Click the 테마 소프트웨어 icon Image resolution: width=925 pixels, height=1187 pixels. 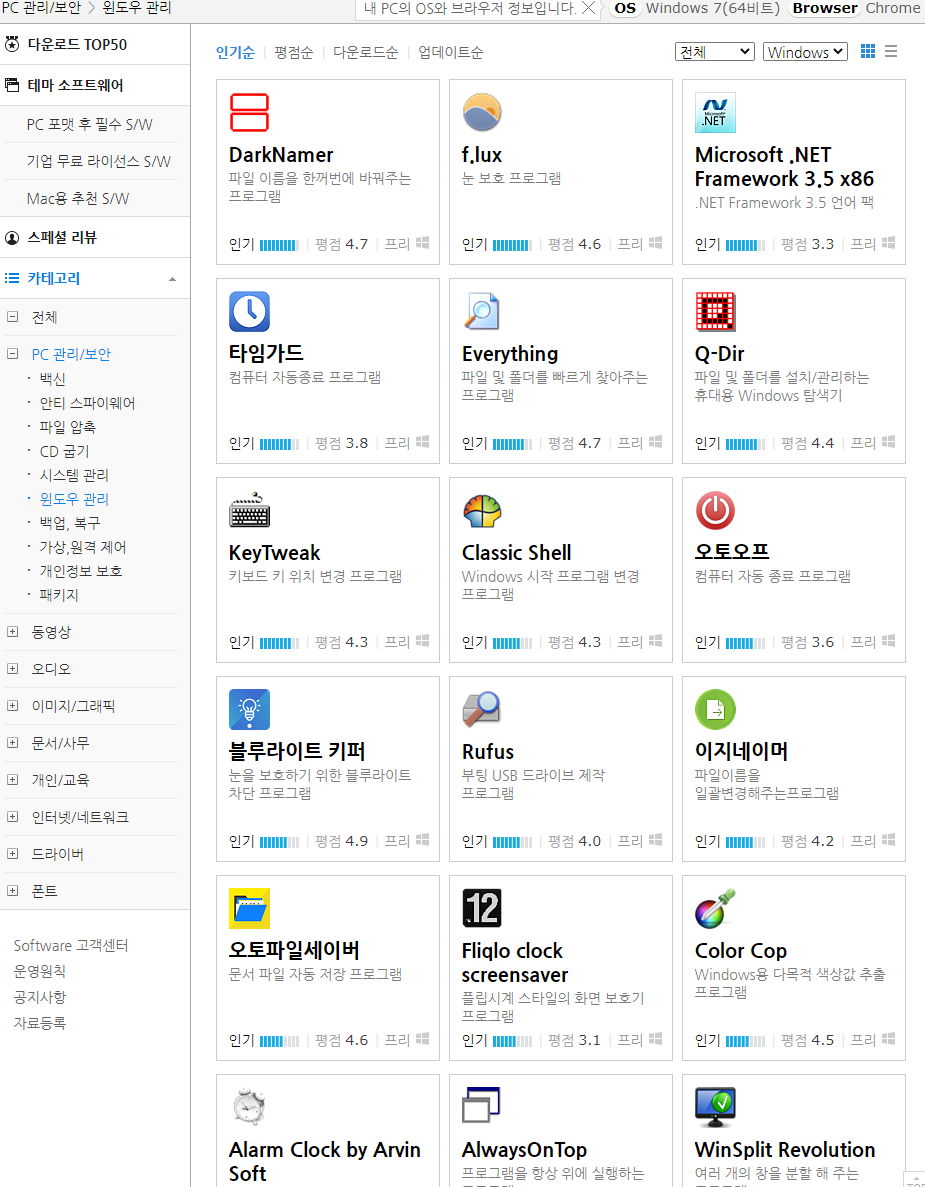(x=12, y=85)
